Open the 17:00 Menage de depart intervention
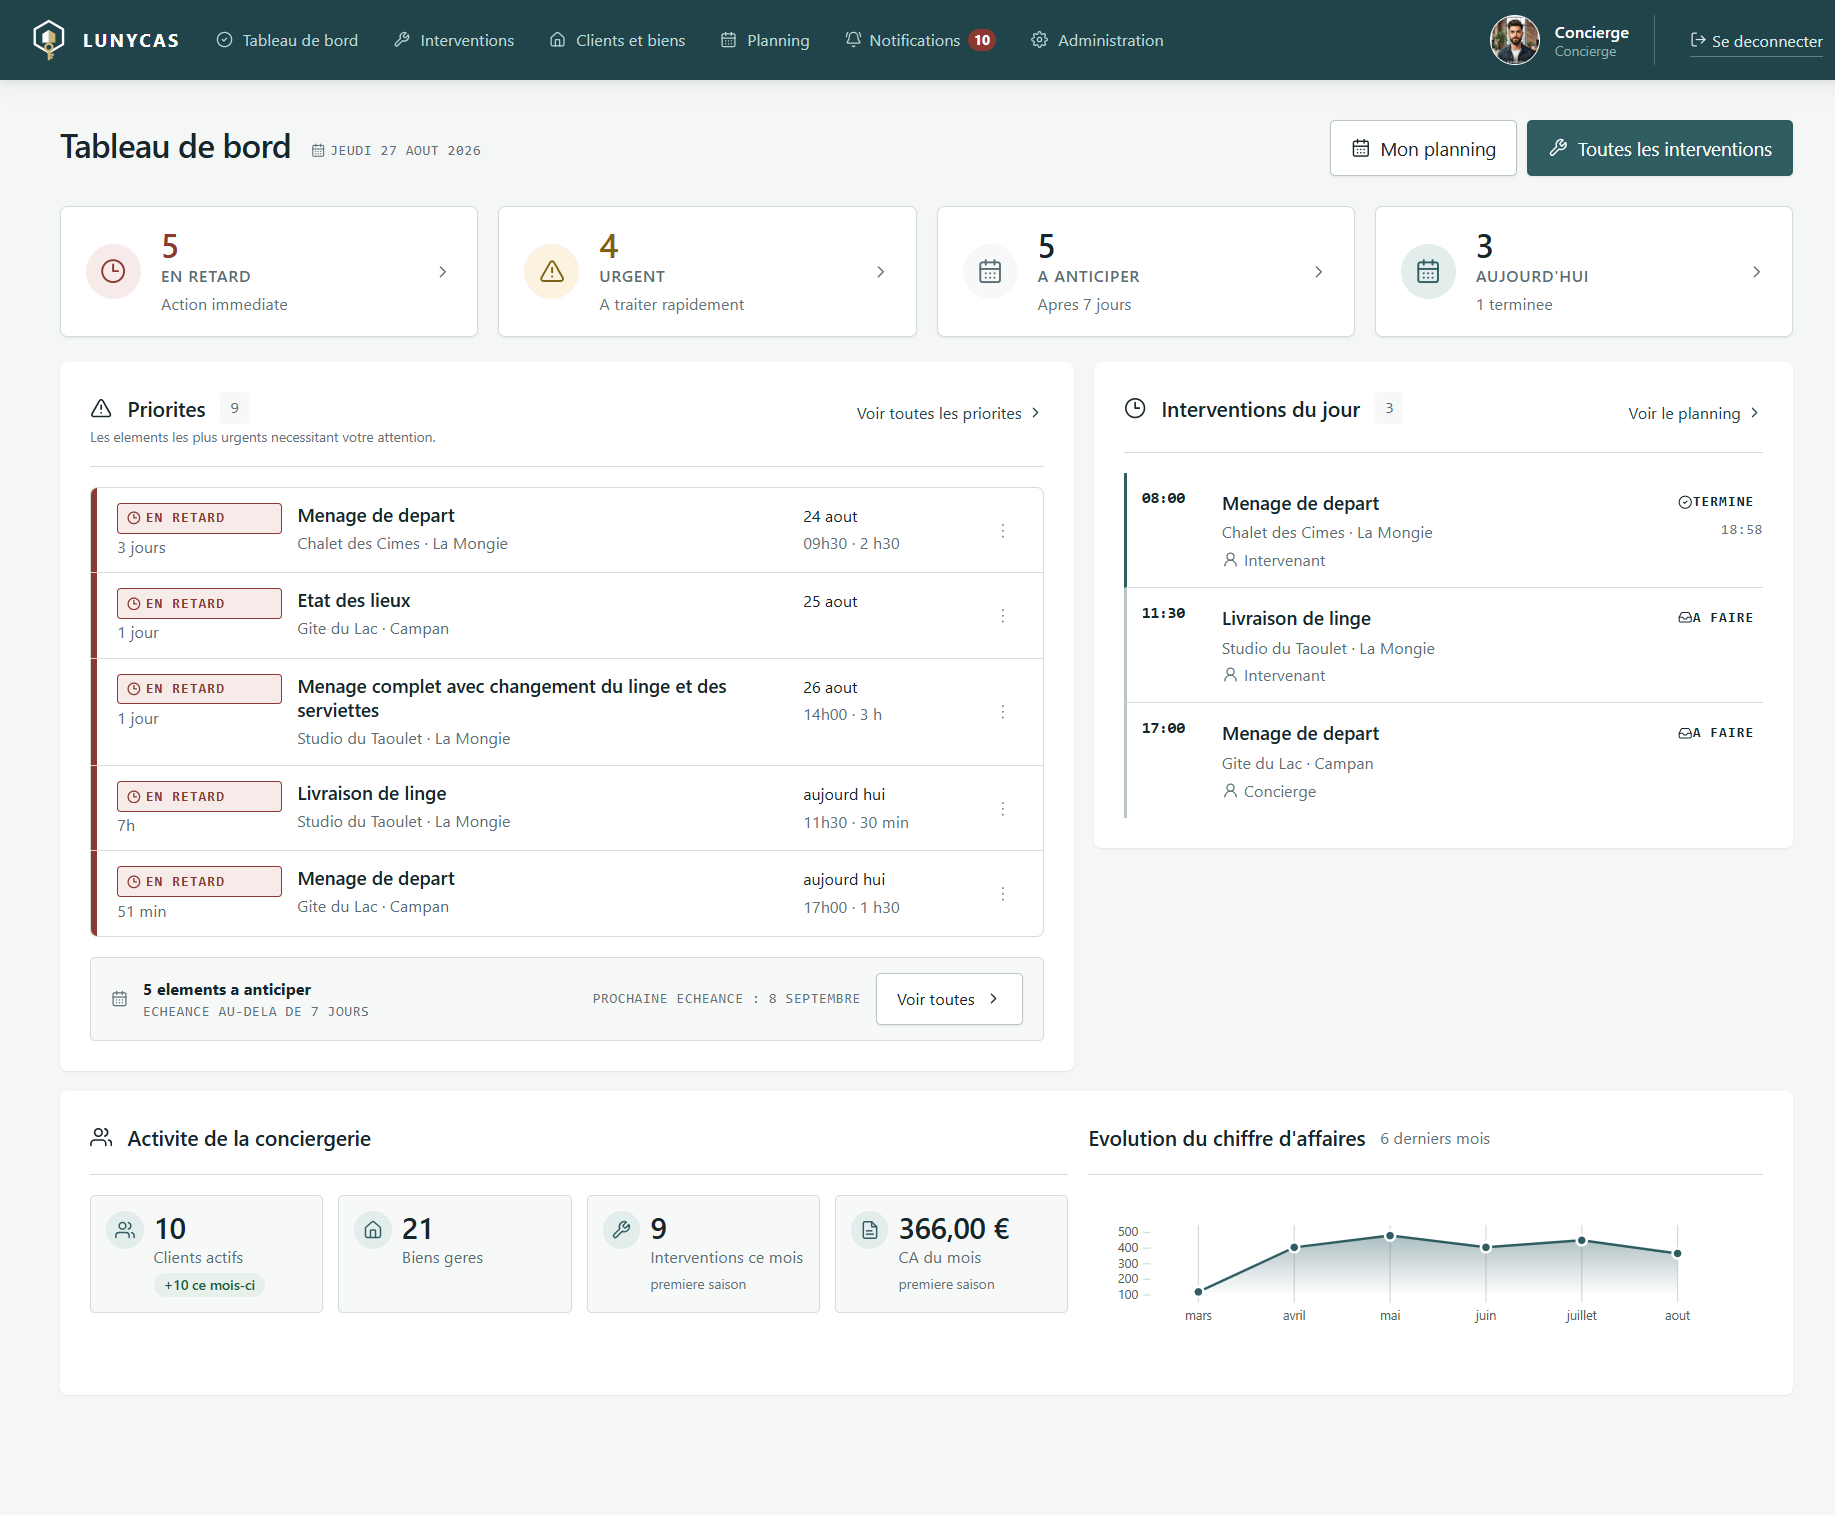The width and height of the screenshot is (1835, 1515). (1444, 761)
